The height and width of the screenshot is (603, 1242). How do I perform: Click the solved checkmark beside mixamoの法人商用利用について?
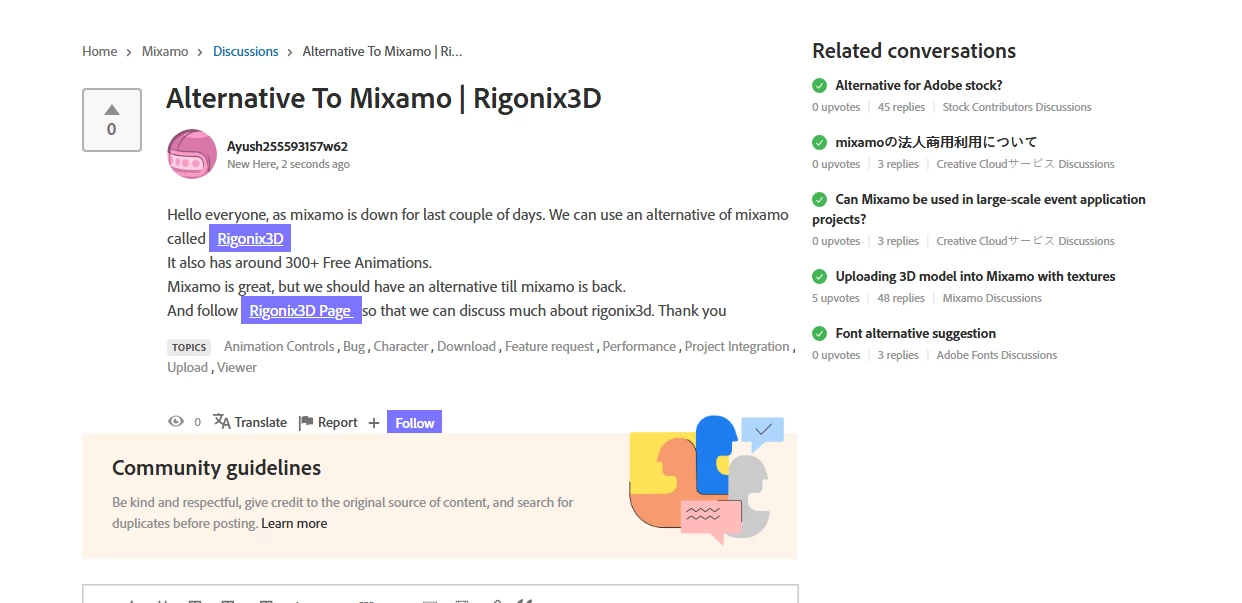point(820,143)
